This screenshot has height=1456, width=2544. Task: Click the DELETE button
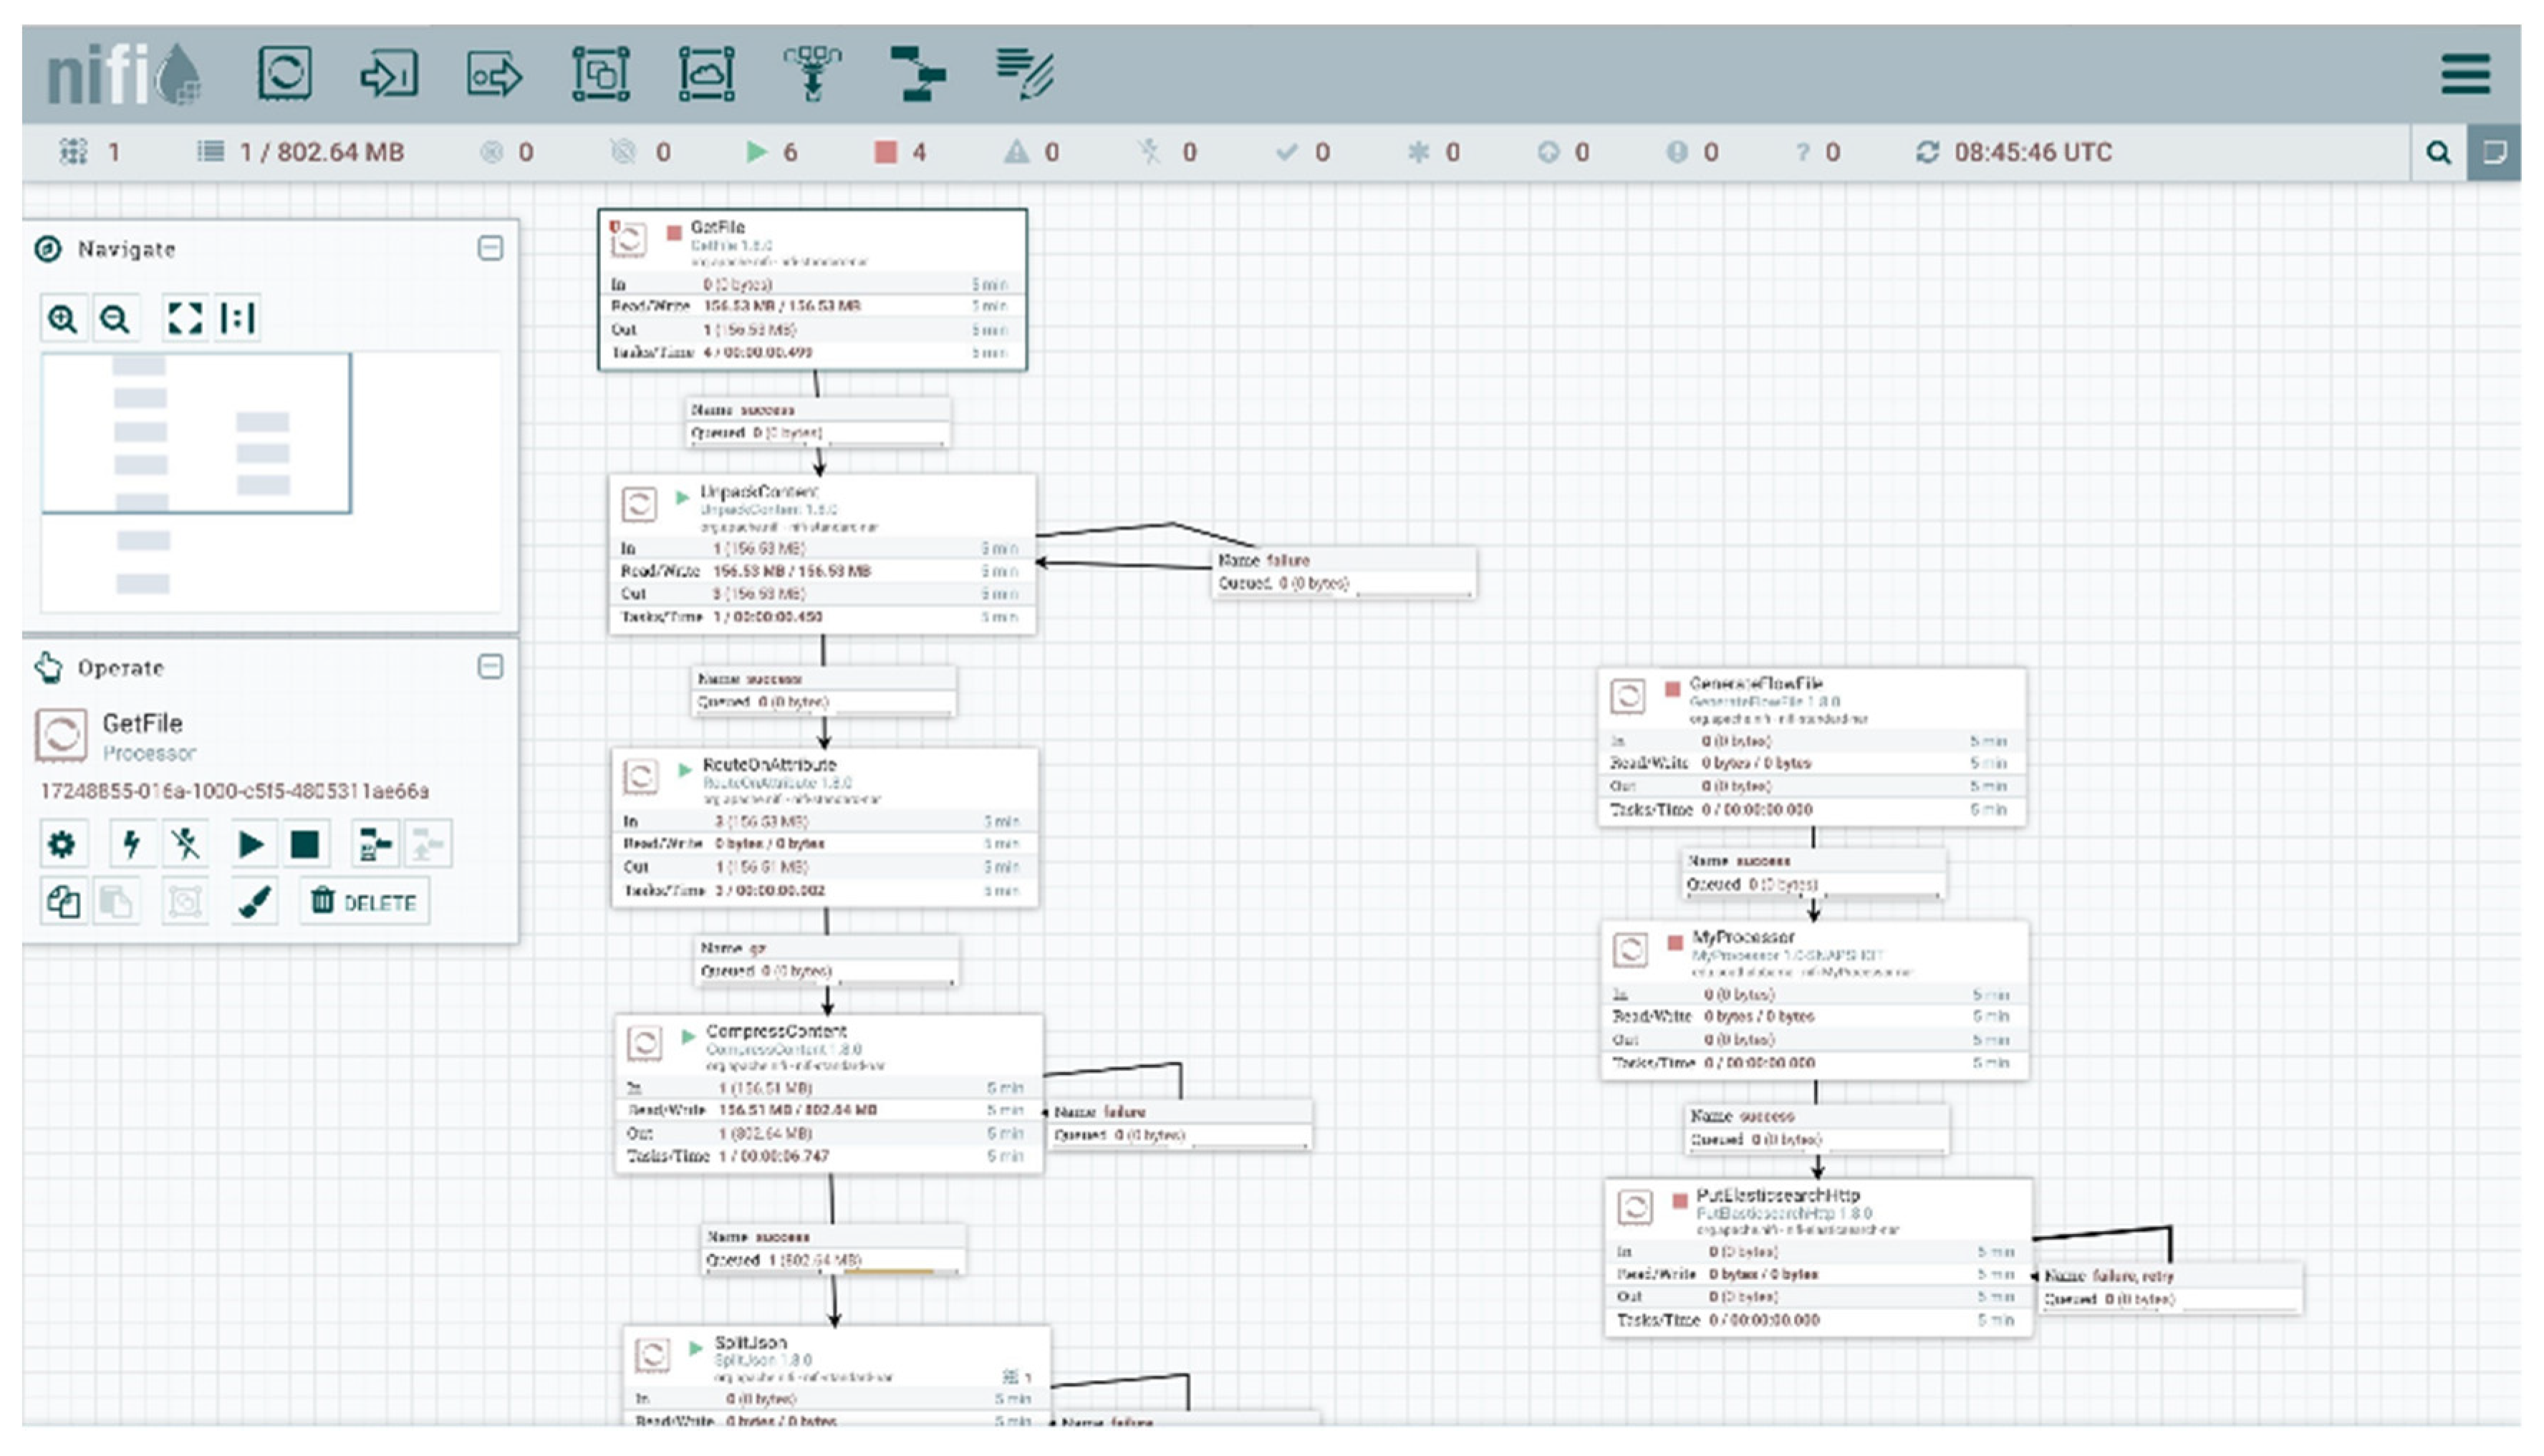tap(364, 902)
